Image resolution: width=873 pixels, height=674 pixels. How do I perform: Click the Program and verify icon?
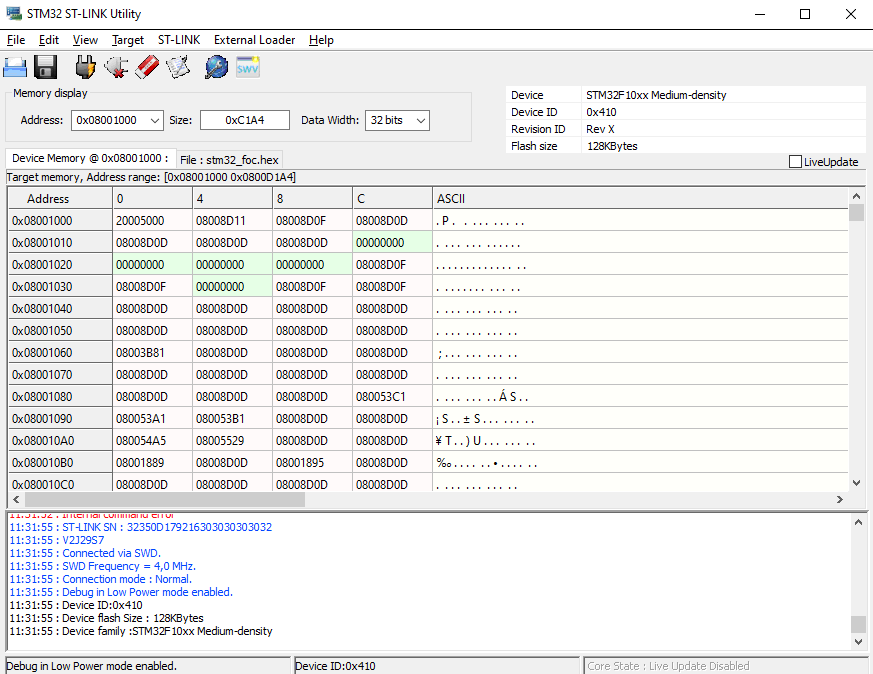tap(178, 68)
